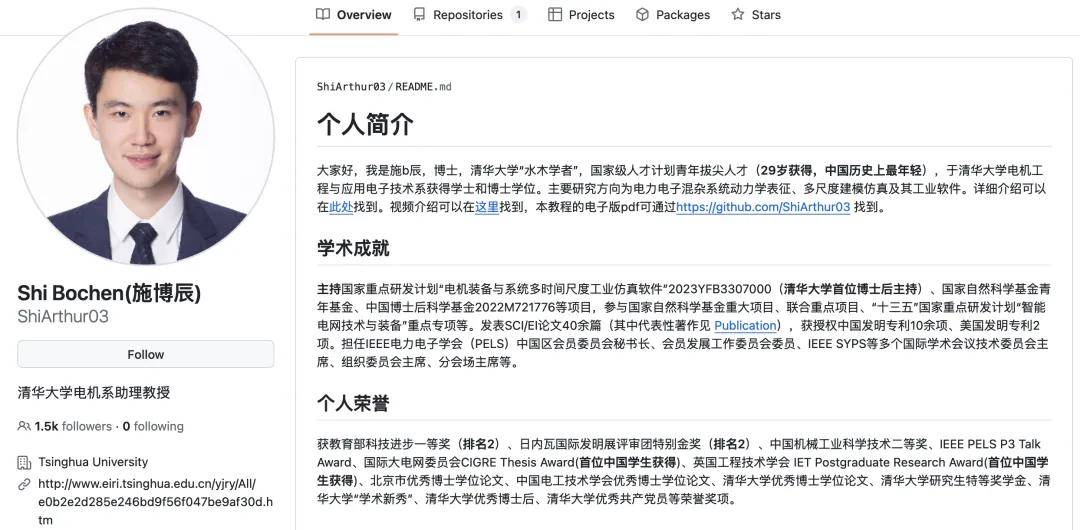Click the Repositories repo icon
Viewport: 1080px width, 530px height.
click(x=419, y=14)
